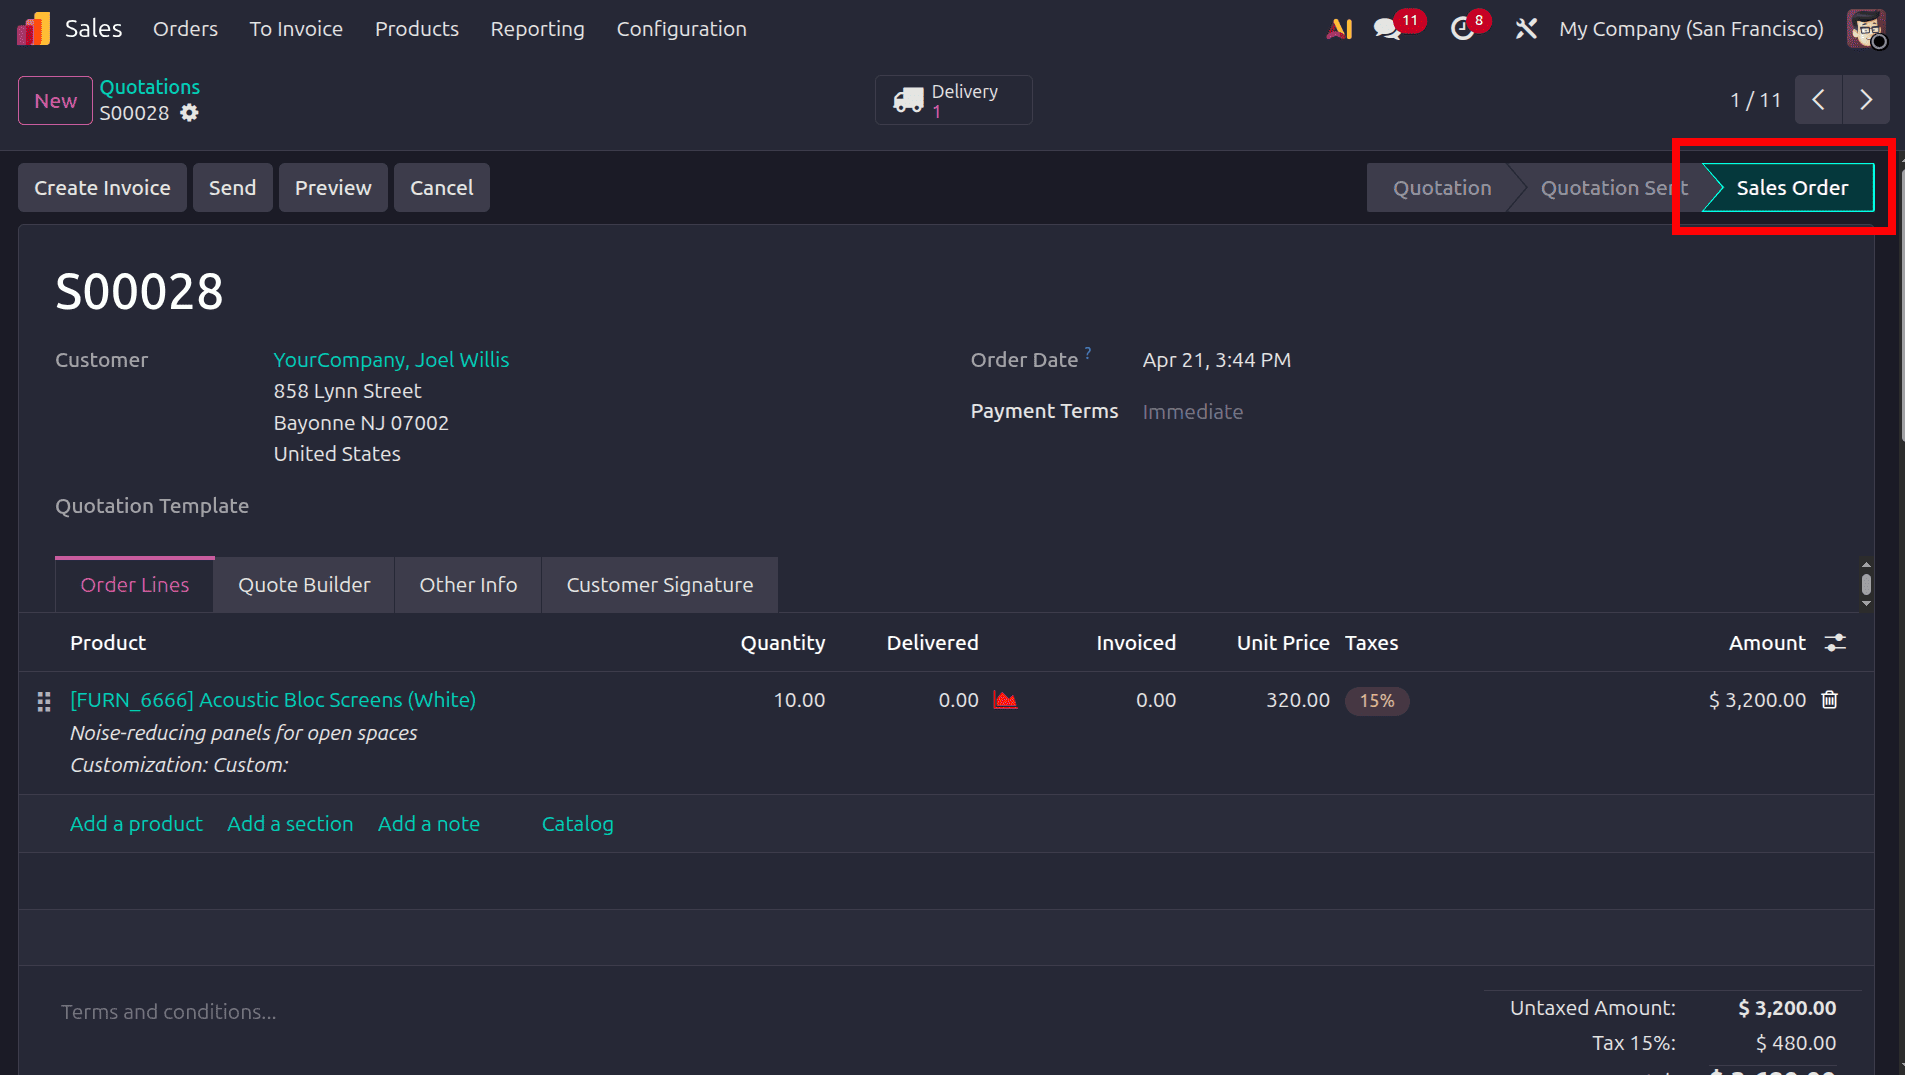Click the developer tools wrench icon

pyautogui.click(x=1527, y=28)
